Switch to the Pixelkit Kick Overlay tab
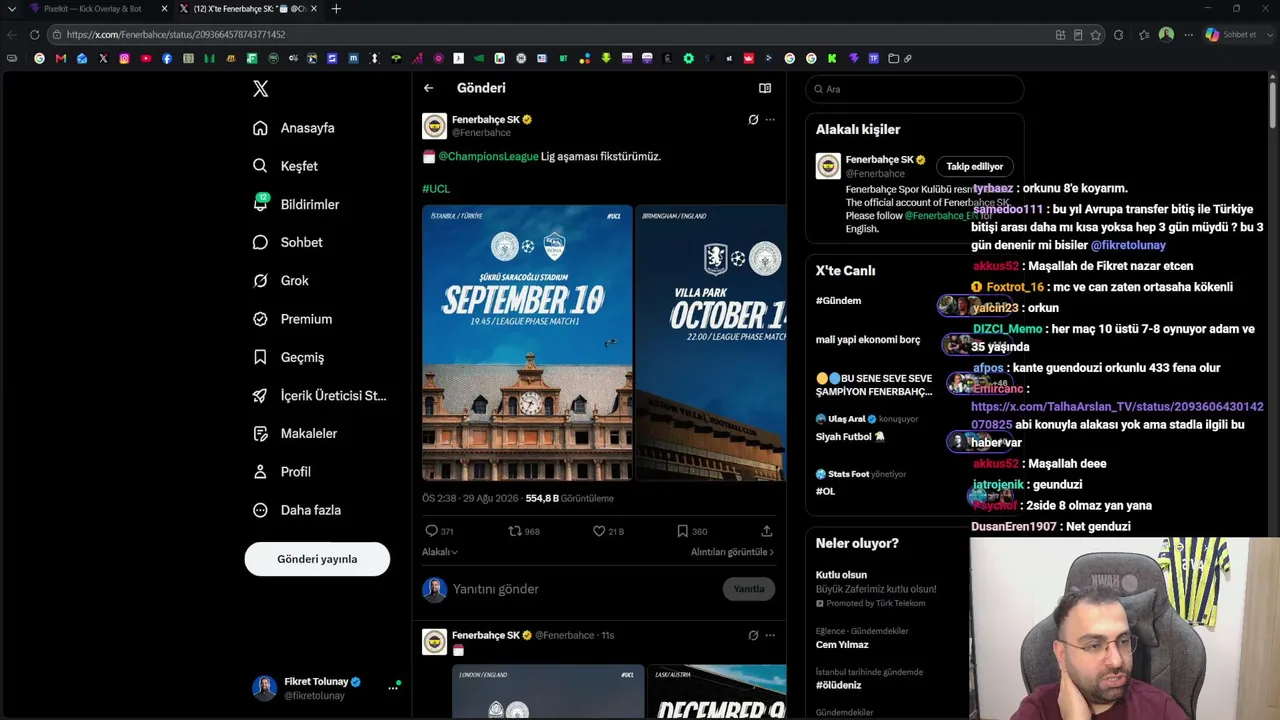This screenshot has width=1280, height=720. tap(92, 9)
